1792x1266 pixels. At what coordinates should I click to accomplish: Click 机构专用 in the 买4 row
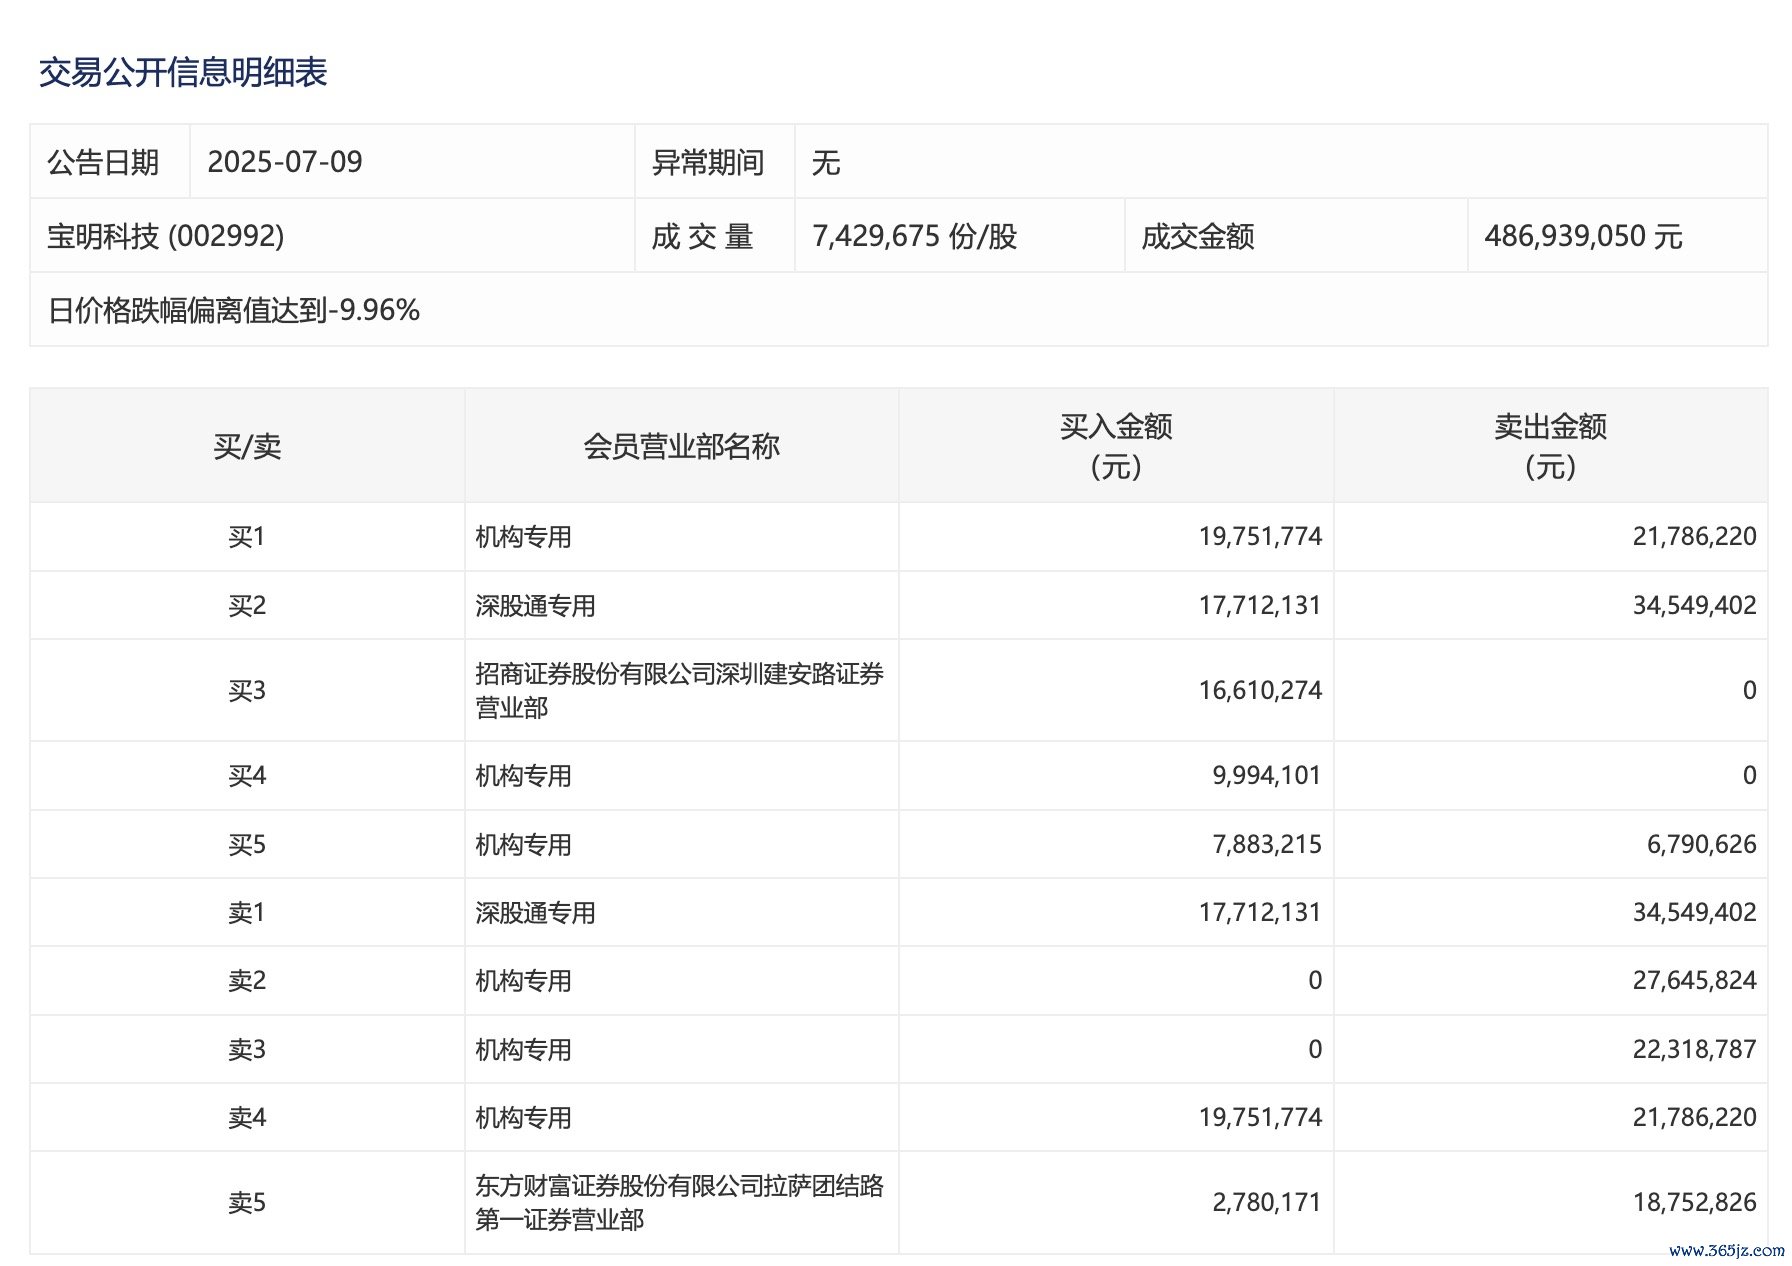click(x=523, y=776)
